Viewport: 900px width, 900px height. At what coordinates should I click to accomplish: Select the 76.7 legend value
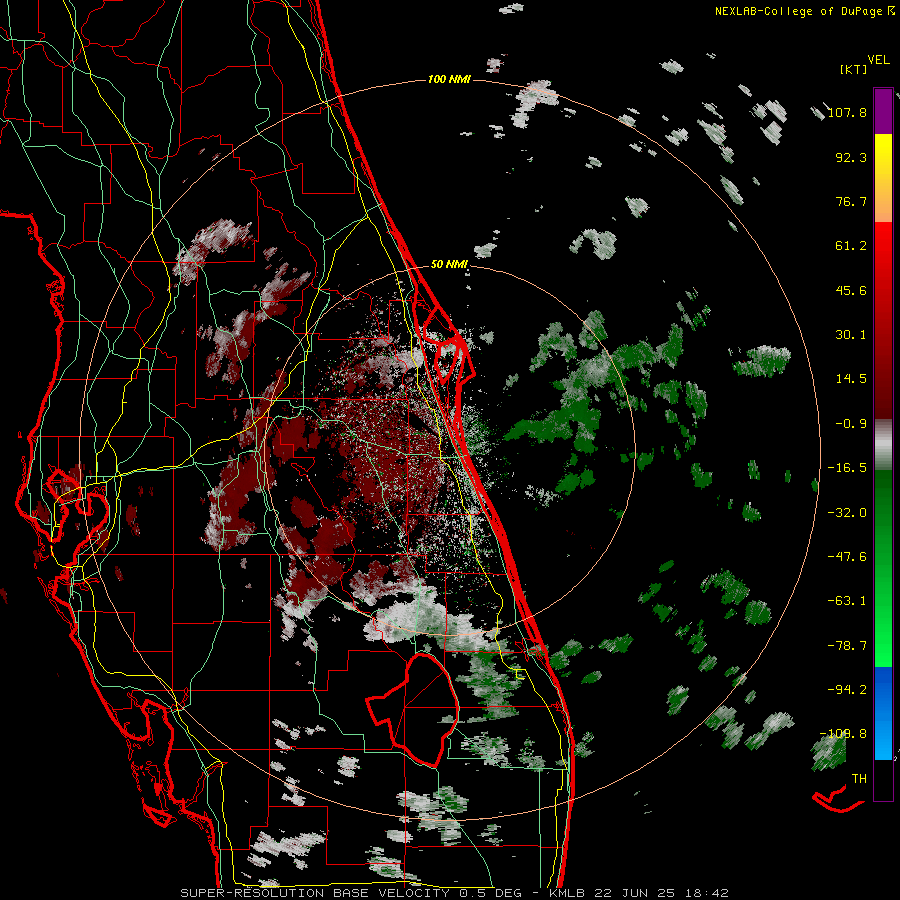tap(851, 201)
